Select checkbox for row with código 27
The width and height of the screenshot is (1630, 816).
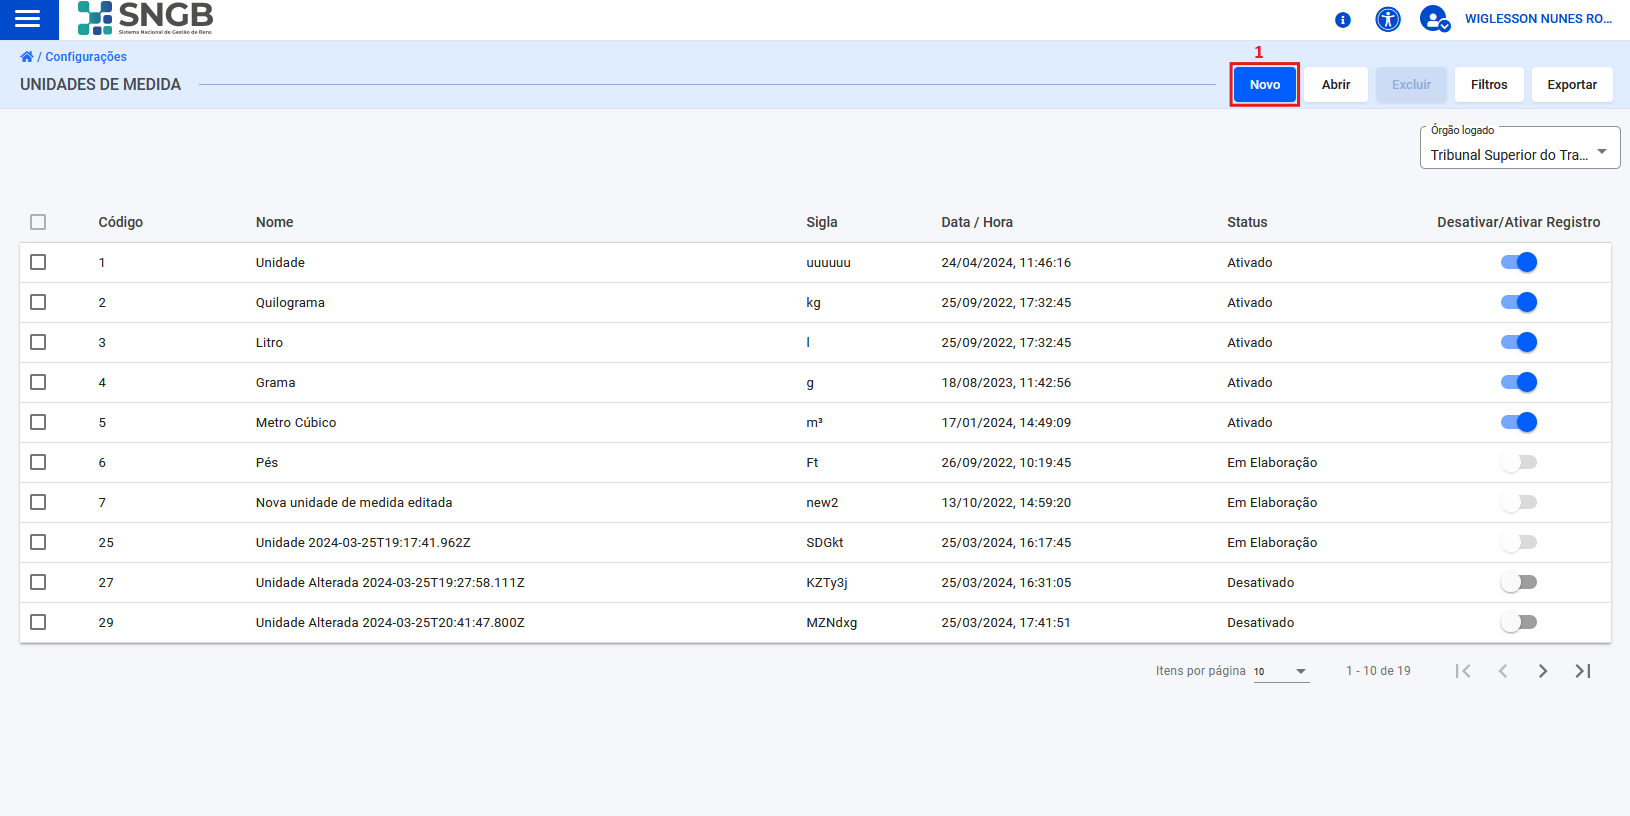pyautogui.click(x=38, y=582)
